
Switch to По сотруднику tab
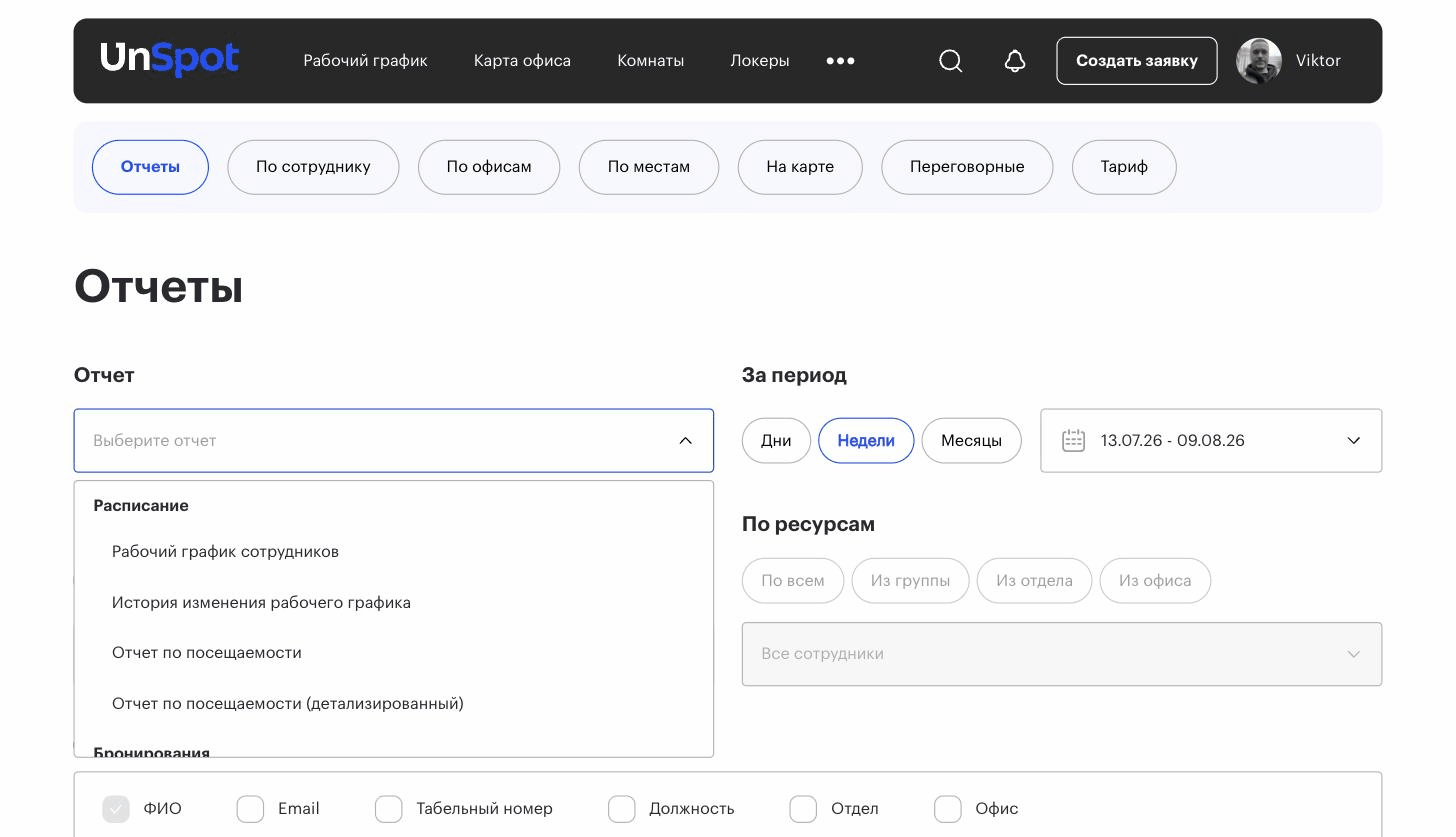click(x=313, y=167)
